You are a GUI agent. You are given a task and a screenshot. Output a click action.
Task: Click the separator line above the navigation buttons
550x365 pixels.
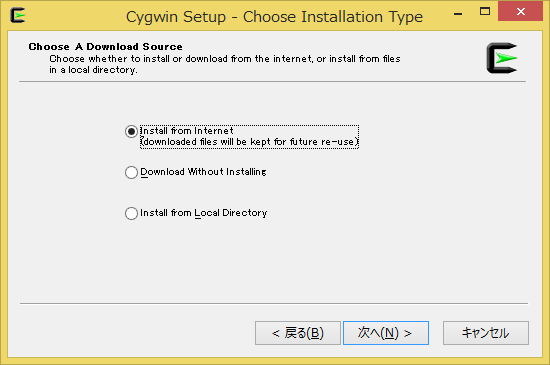pos(274,303)
